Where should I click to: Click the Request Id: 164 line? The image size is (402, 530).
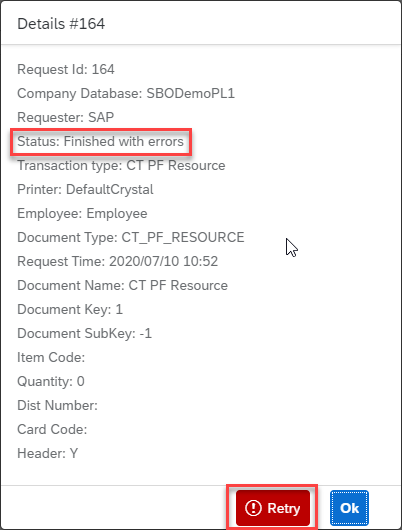tap(66, 69)
